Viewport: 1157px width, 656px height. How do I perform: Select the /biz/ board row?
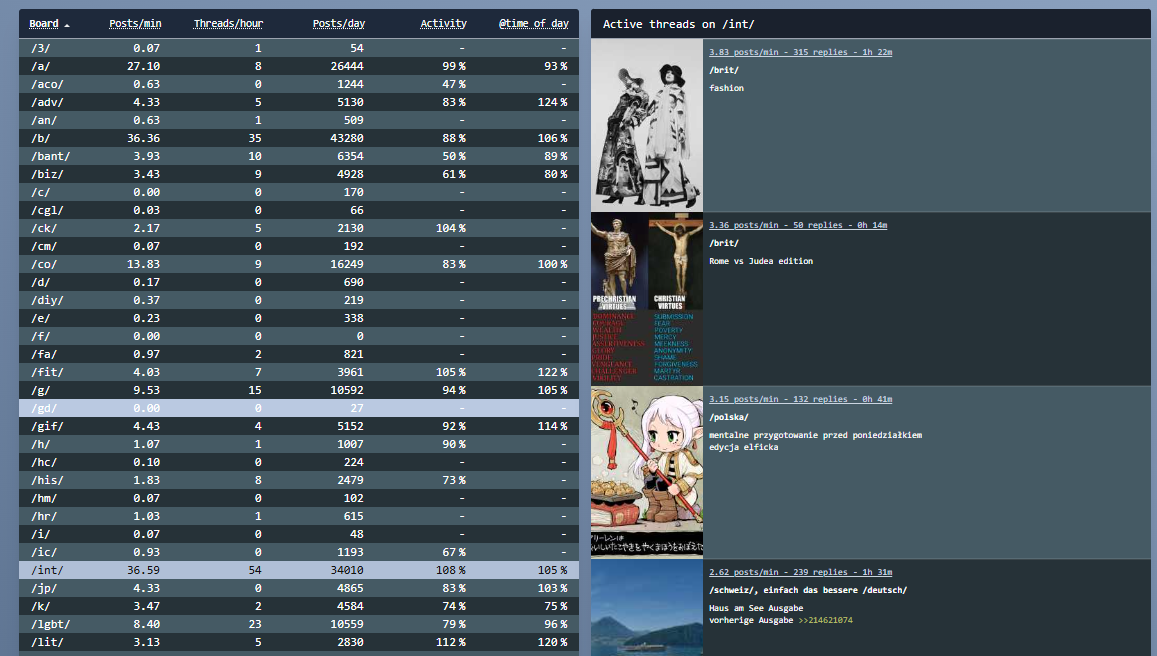click(299, 174)
